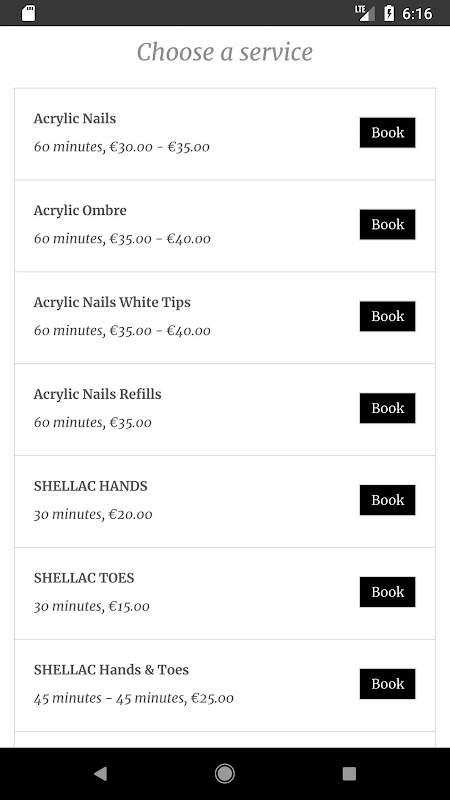Select the Acrylic Nails service title
The image size is (450, 800).
[x=75, y=118]
